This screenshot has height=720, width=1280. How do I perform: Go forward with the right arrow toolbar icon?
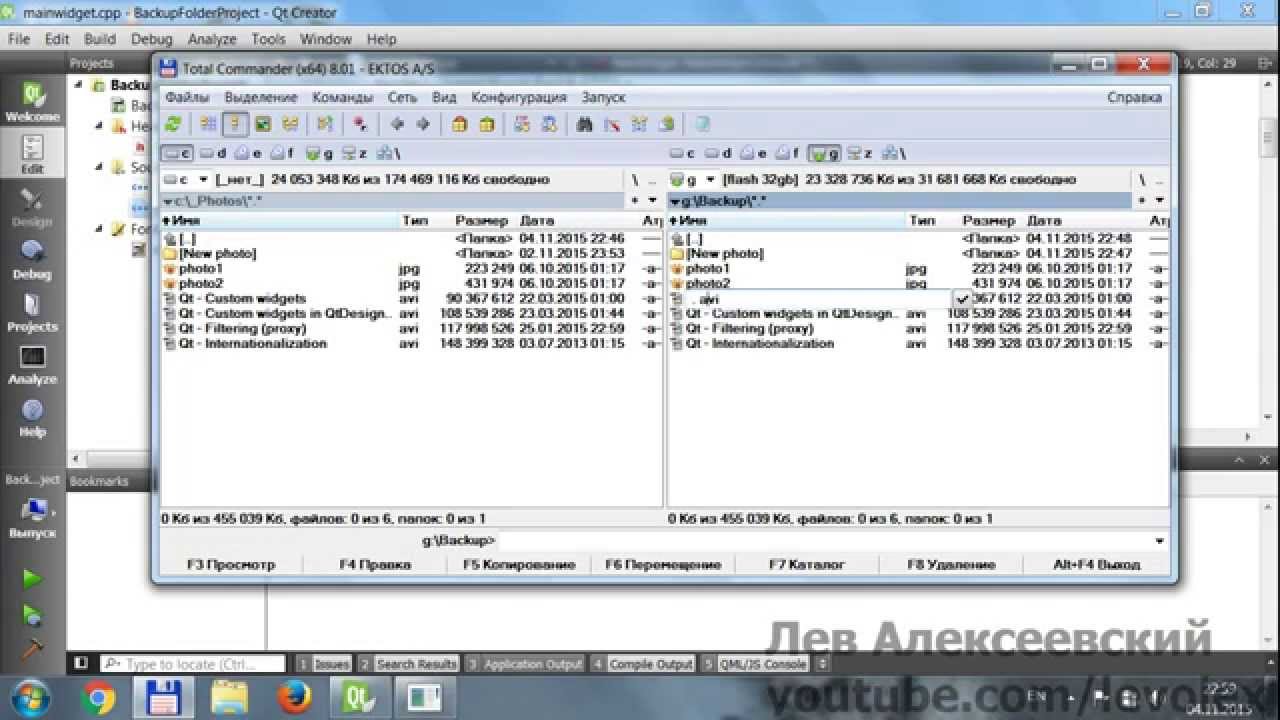423,124
